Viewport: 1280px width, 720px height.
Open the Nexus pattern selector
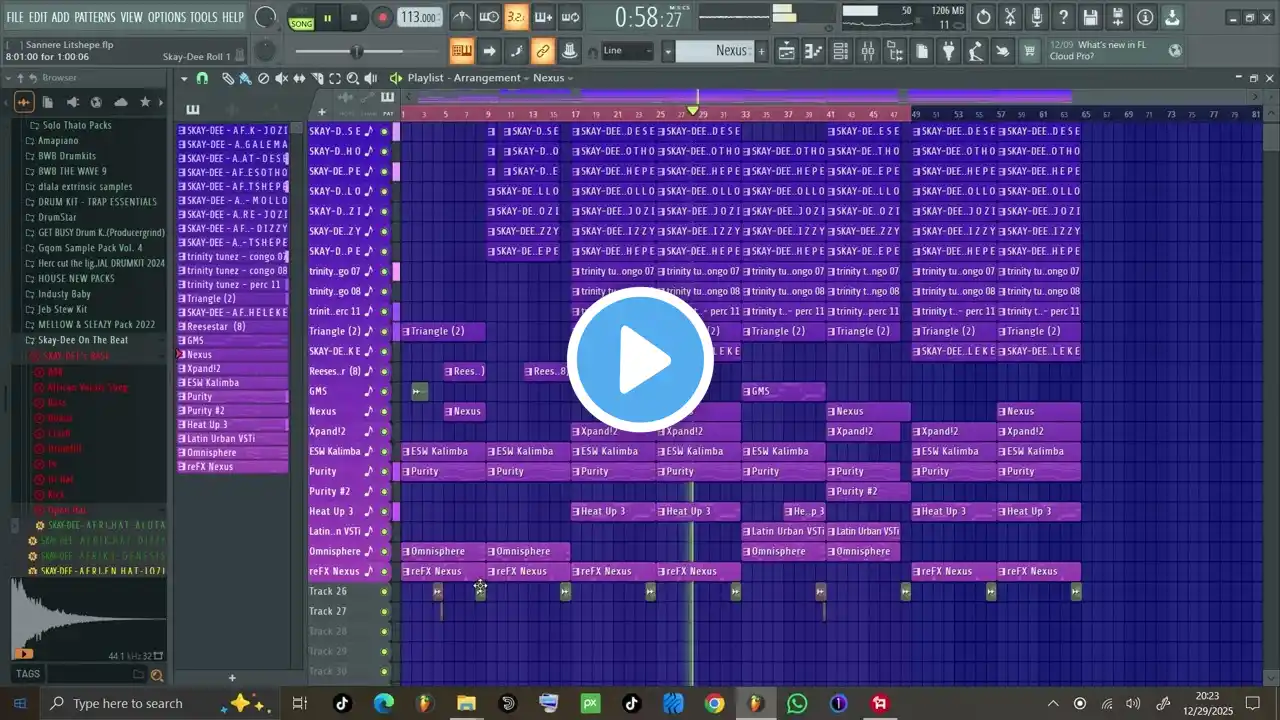point(714,51)
